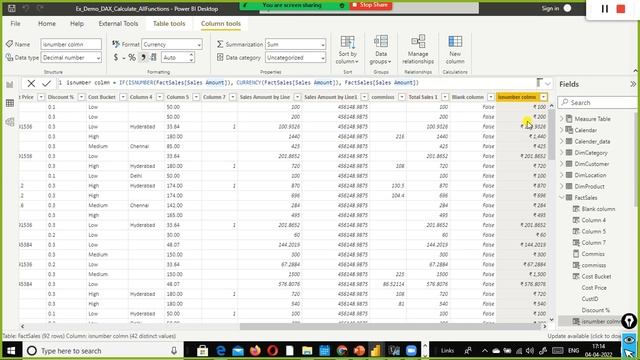
Task: Apply dollar currency format symbol
Action: click(x=116, y=58)
